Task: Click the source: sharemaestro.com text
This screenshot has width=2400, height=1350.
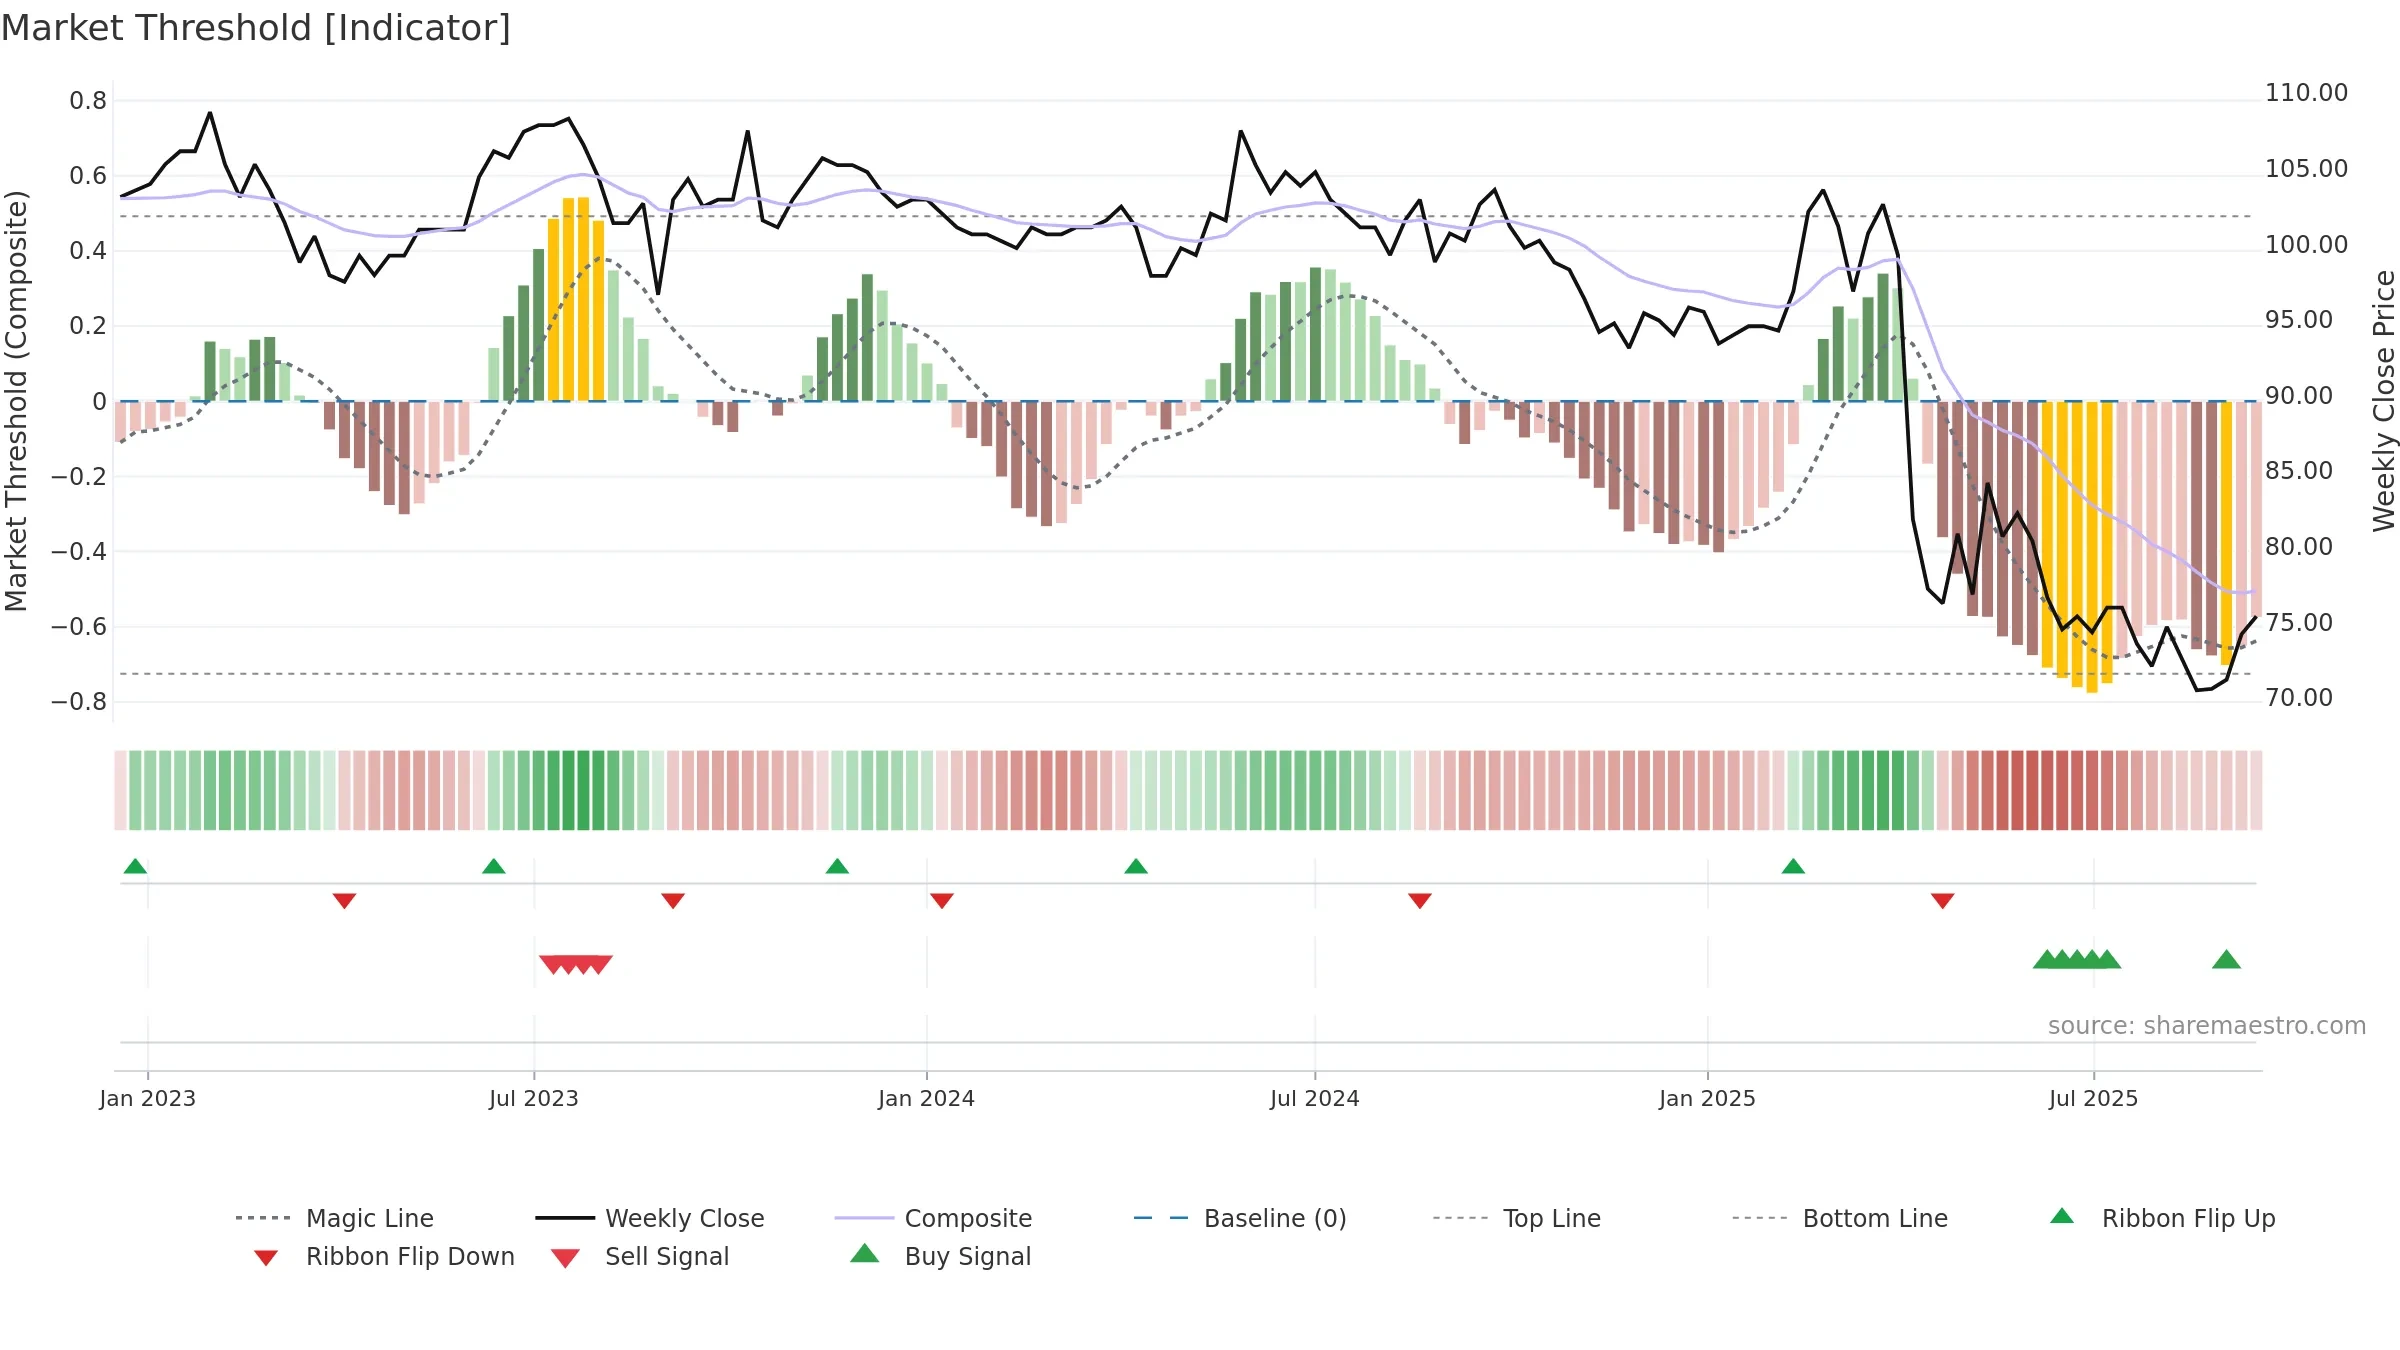Action: point(2207,1026)
